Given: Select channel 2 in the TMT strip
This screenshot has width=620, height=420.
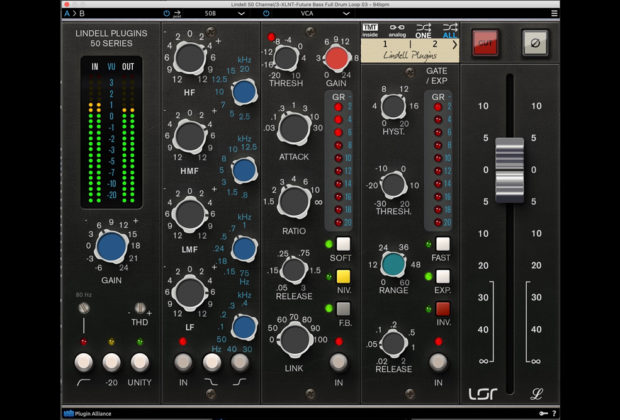Looking at the screenshot, I should pyautogui.click(x=435, y=44).
